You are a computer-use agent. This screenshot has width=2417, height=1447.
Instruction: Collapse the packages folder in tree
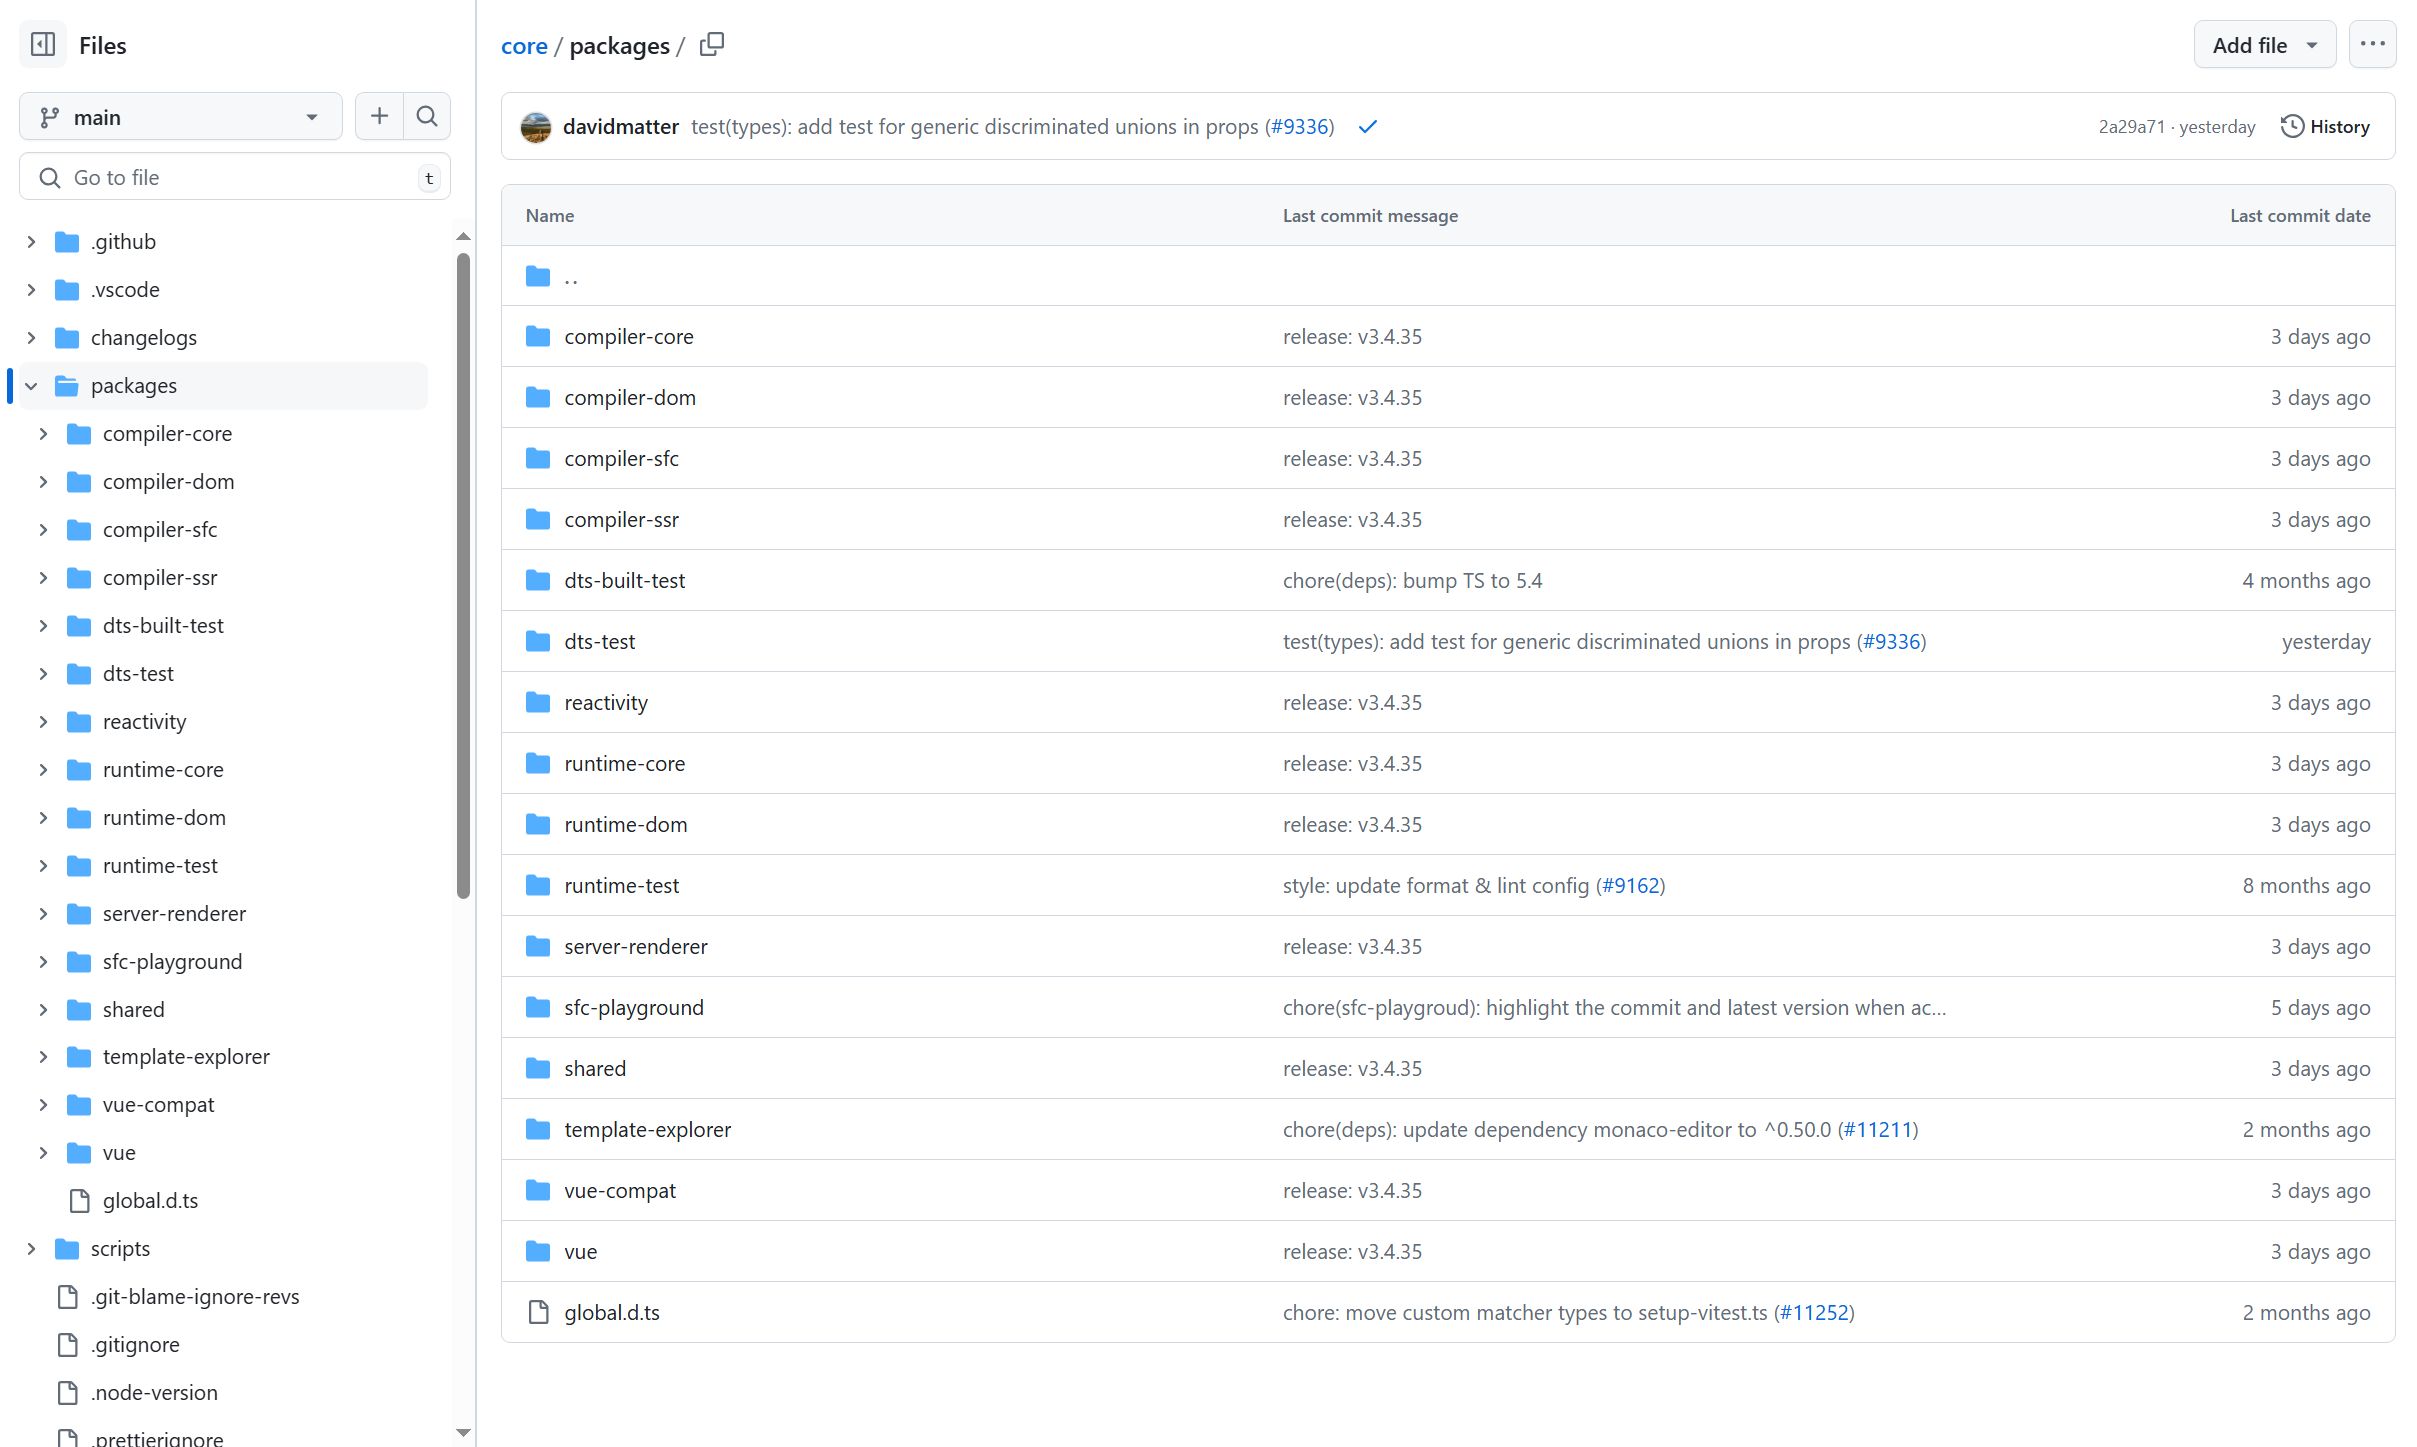click(x=31, y=386)
